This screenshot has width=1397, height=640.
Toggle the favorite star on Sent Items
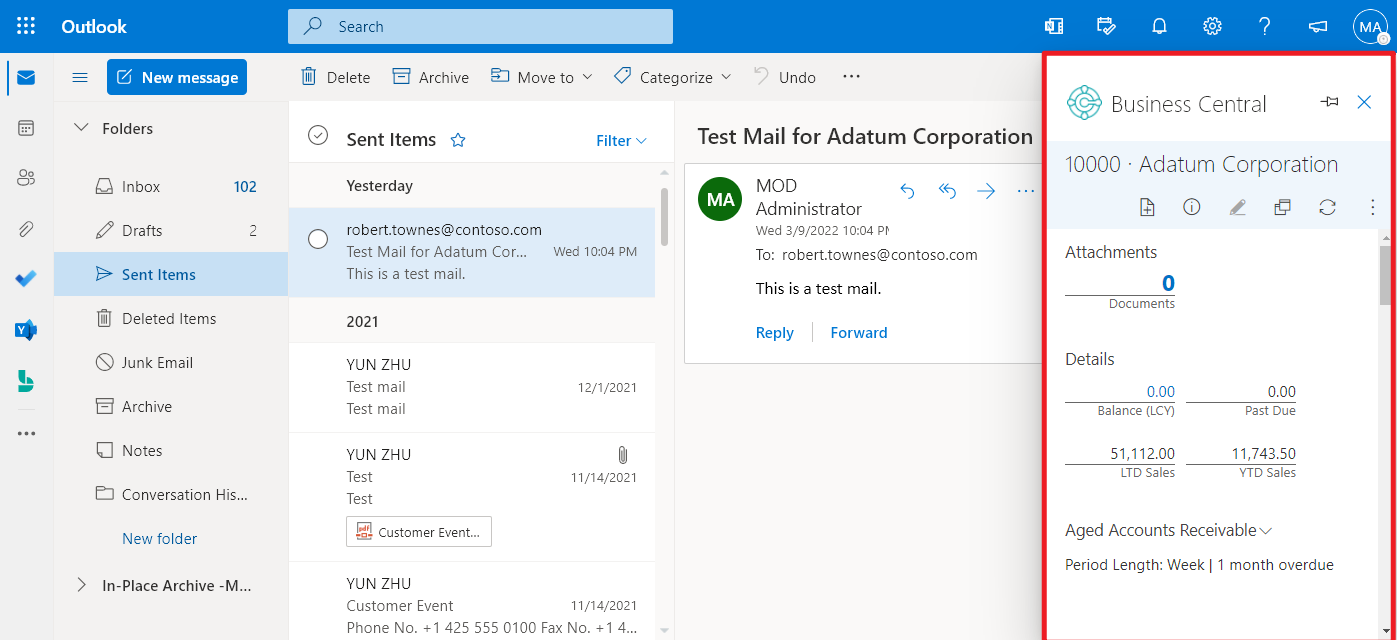click(457, 140)
